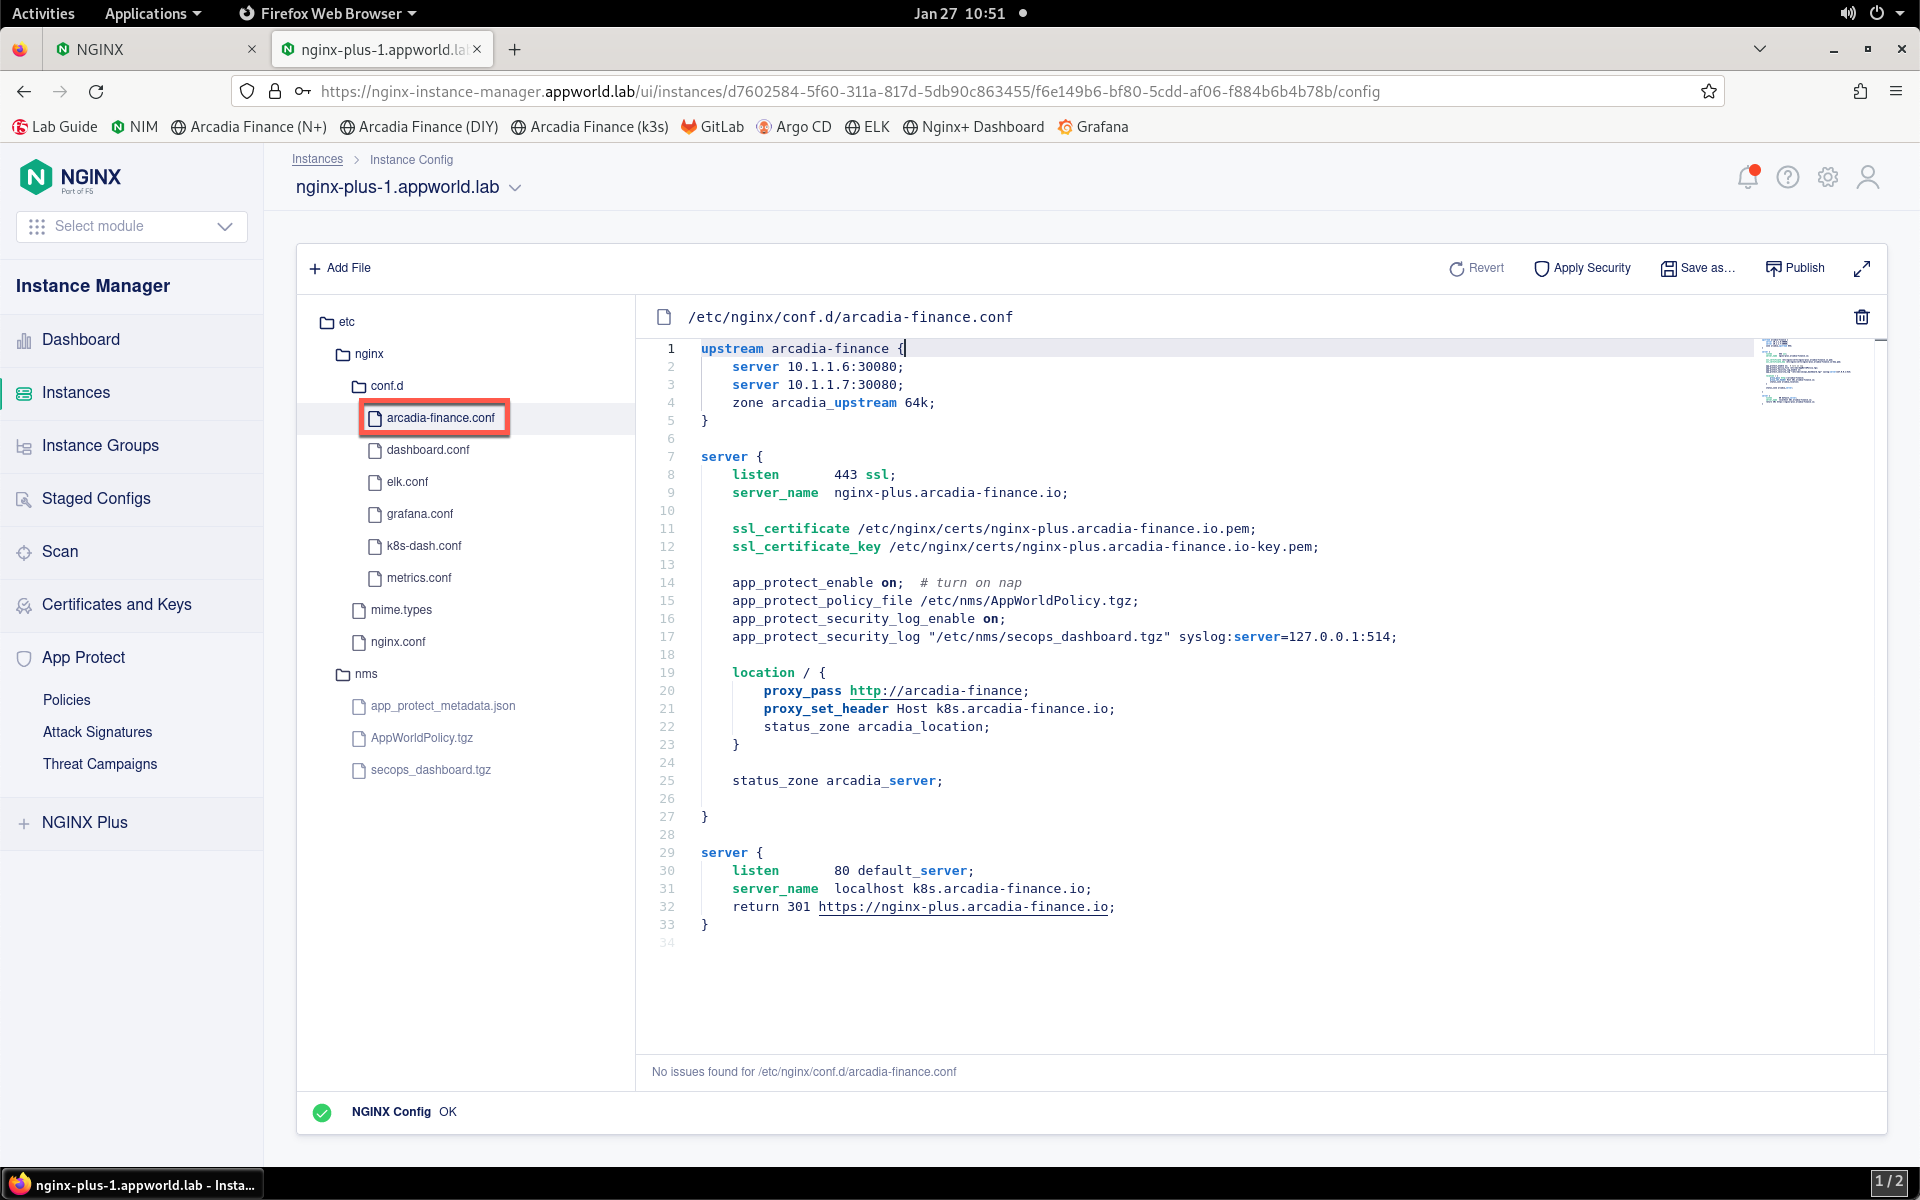
Task: Open the settings gear icon
Action: pyautogui.click(x=1828, y=177)
